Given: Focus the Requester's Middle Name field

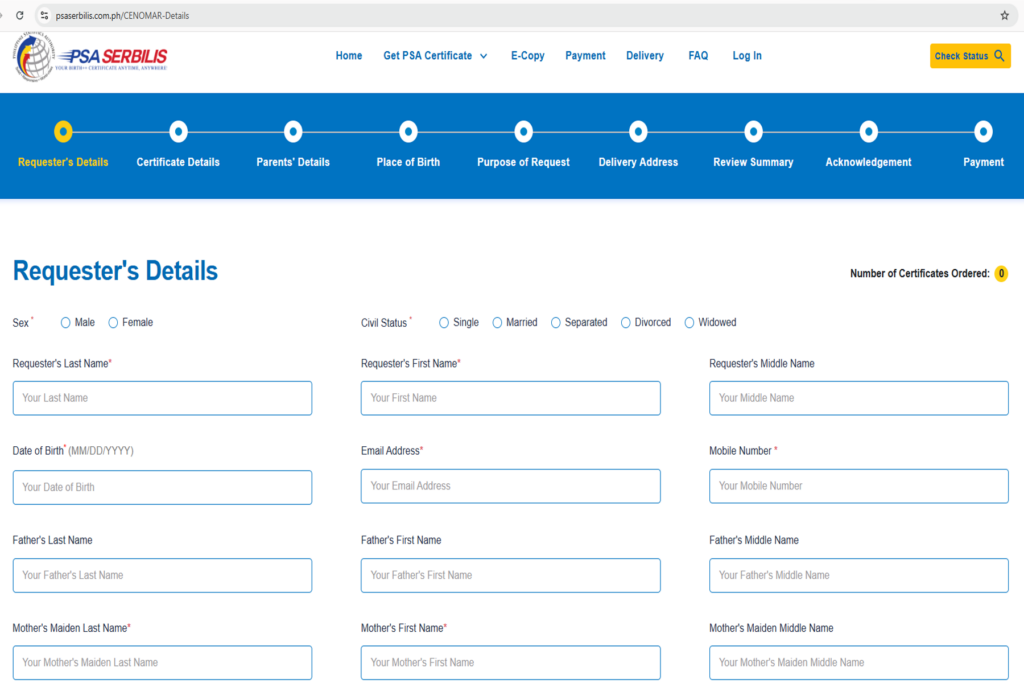Looking at the screenshot, I should (859, 398).
